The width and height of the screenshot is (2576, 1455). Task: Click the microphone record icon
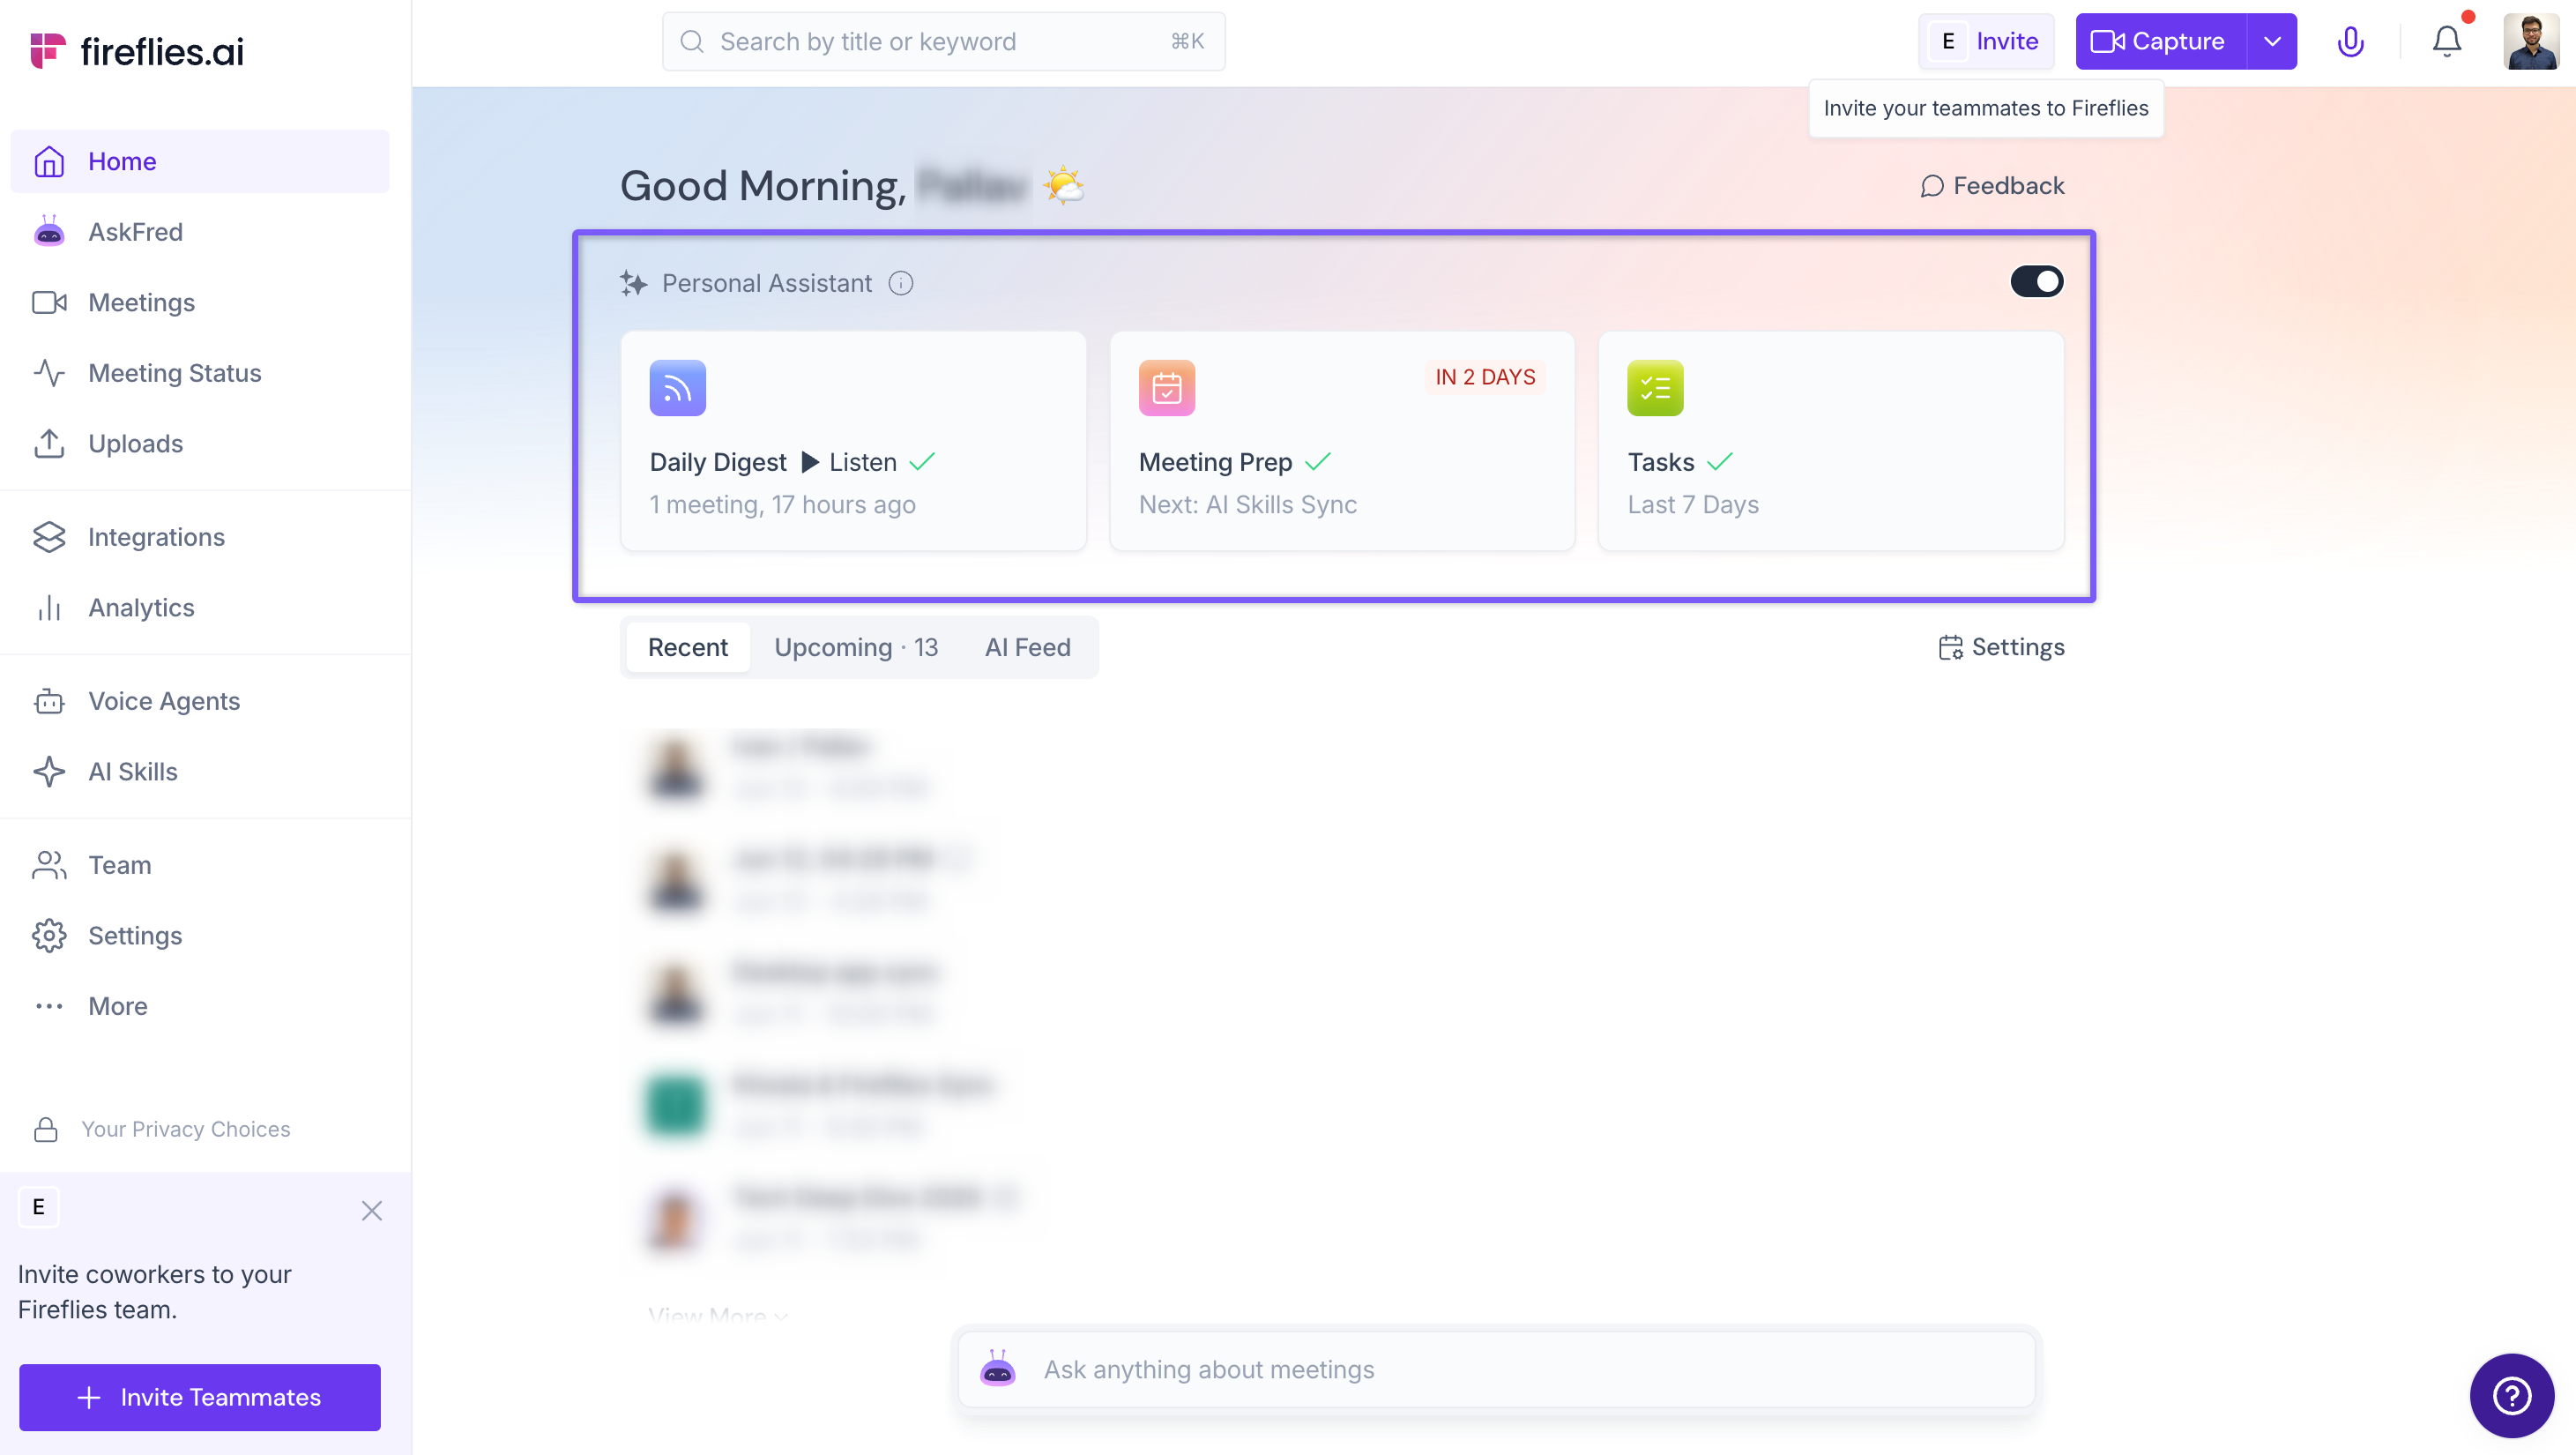tap(2350, 41)
